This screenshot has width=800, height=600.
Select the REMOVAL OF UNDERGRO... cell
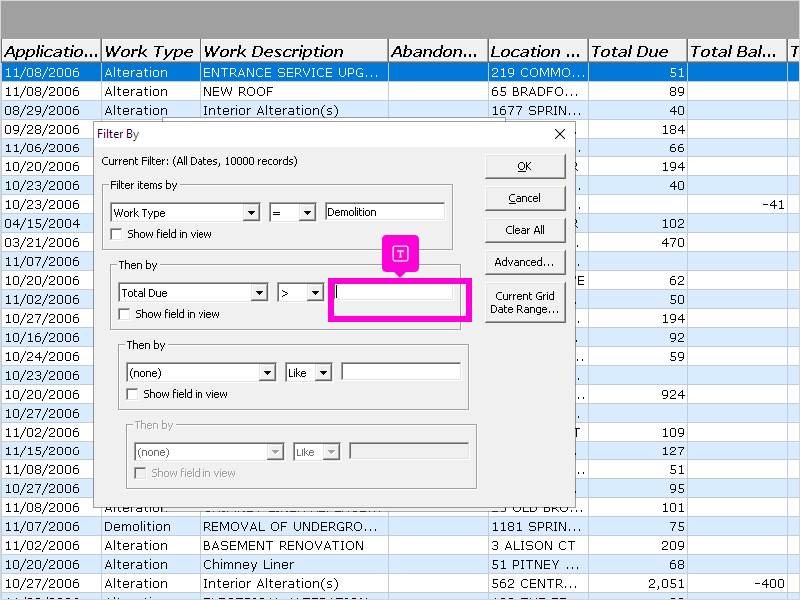tap(294, 527)
